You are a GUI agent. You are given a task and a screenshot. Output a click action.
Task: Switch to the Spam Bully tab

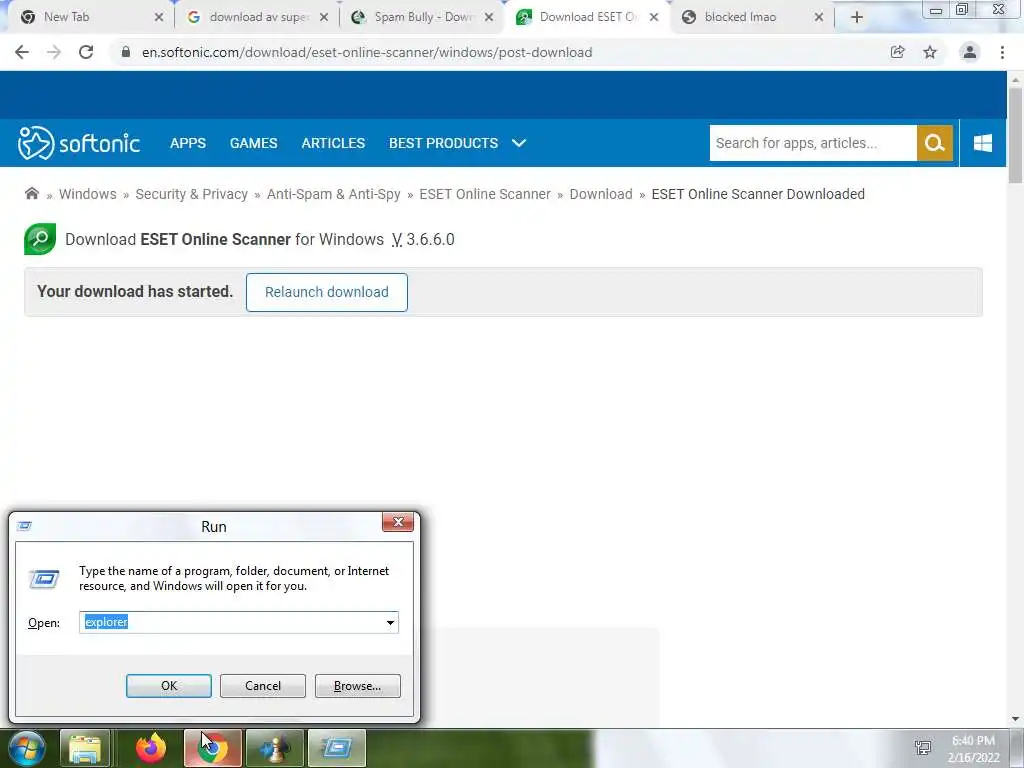tap(422, 18)
